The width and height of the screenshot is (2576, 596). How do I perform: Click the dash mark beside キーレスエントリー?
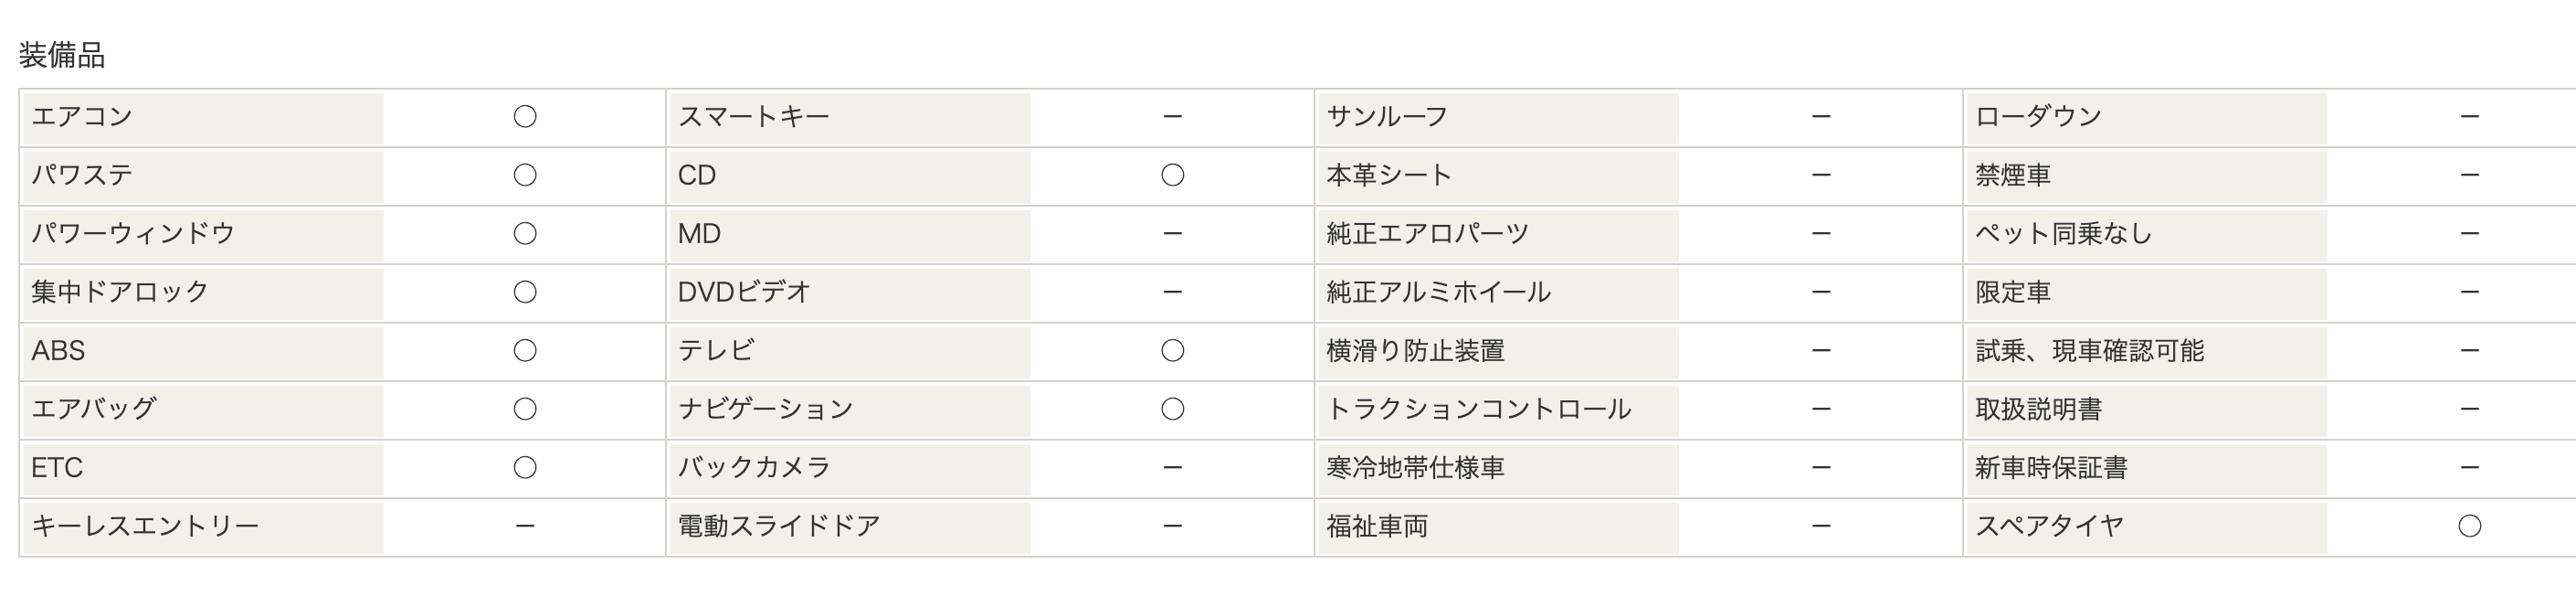point(525,526)
